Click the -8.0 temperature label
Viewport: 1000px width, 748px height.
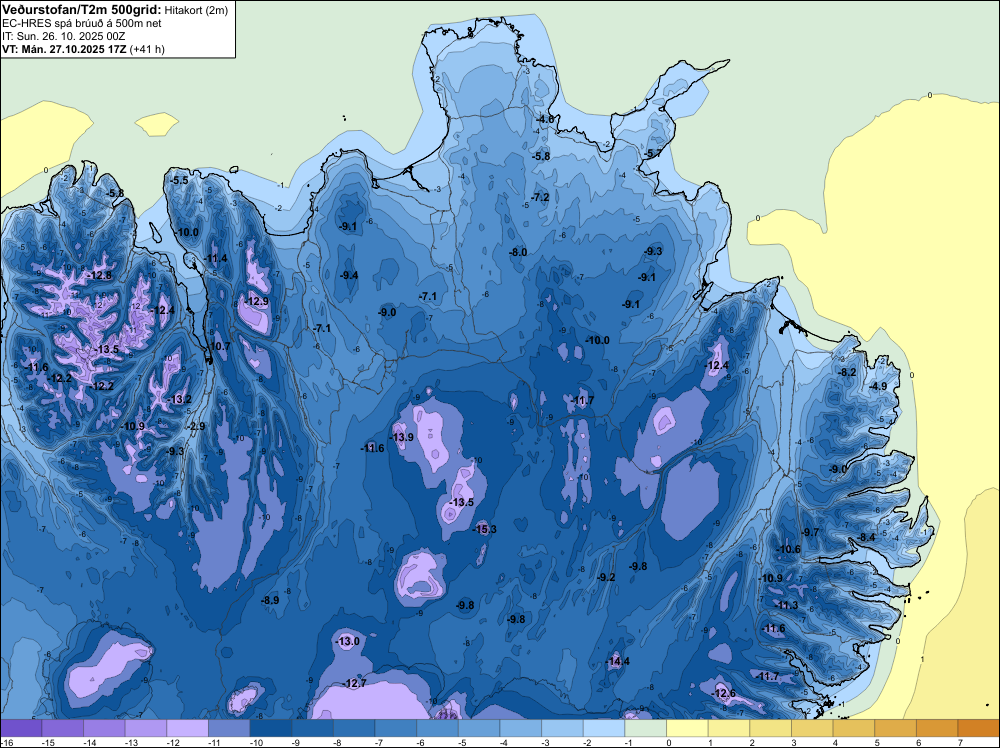click(518, 253)
